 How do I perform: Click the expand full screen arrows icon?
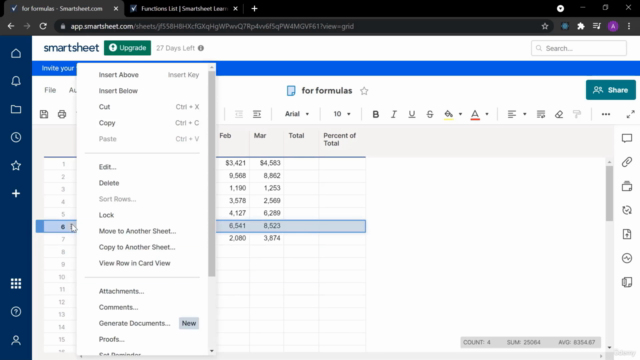[x=631, y=114]
